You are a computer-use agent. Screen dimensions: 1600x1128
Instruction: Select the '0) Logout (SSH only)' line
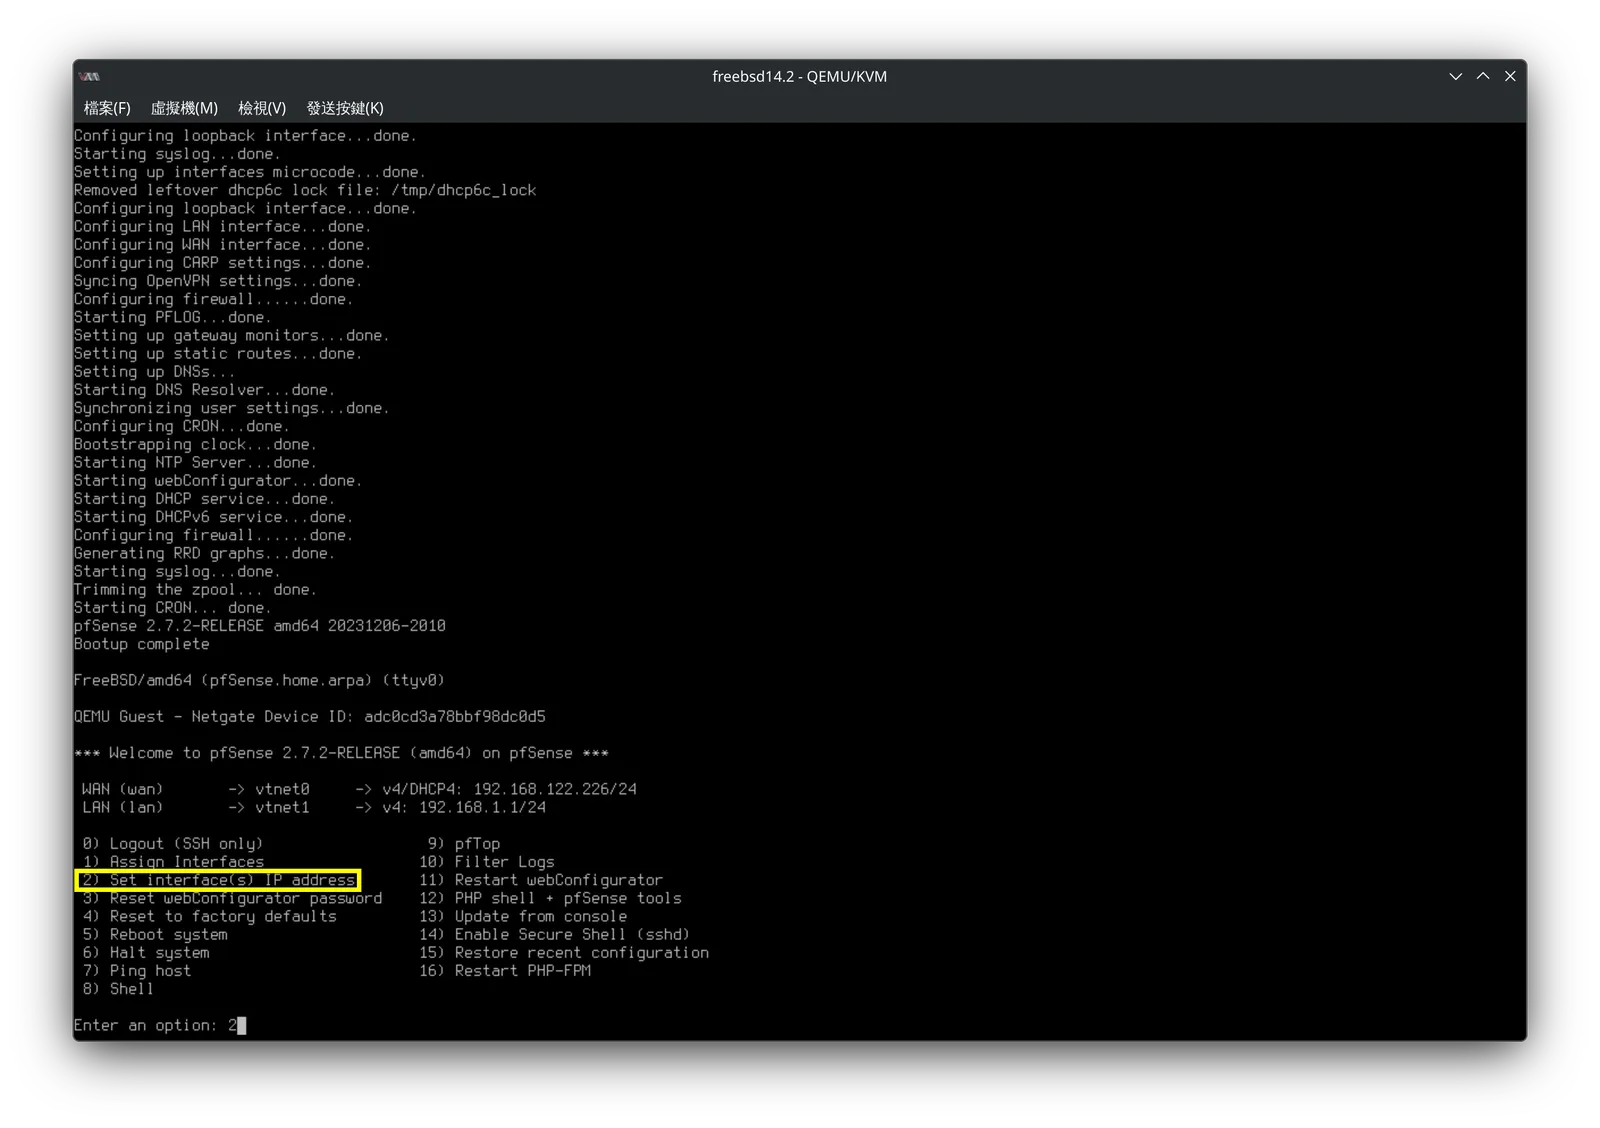point(173,844)
